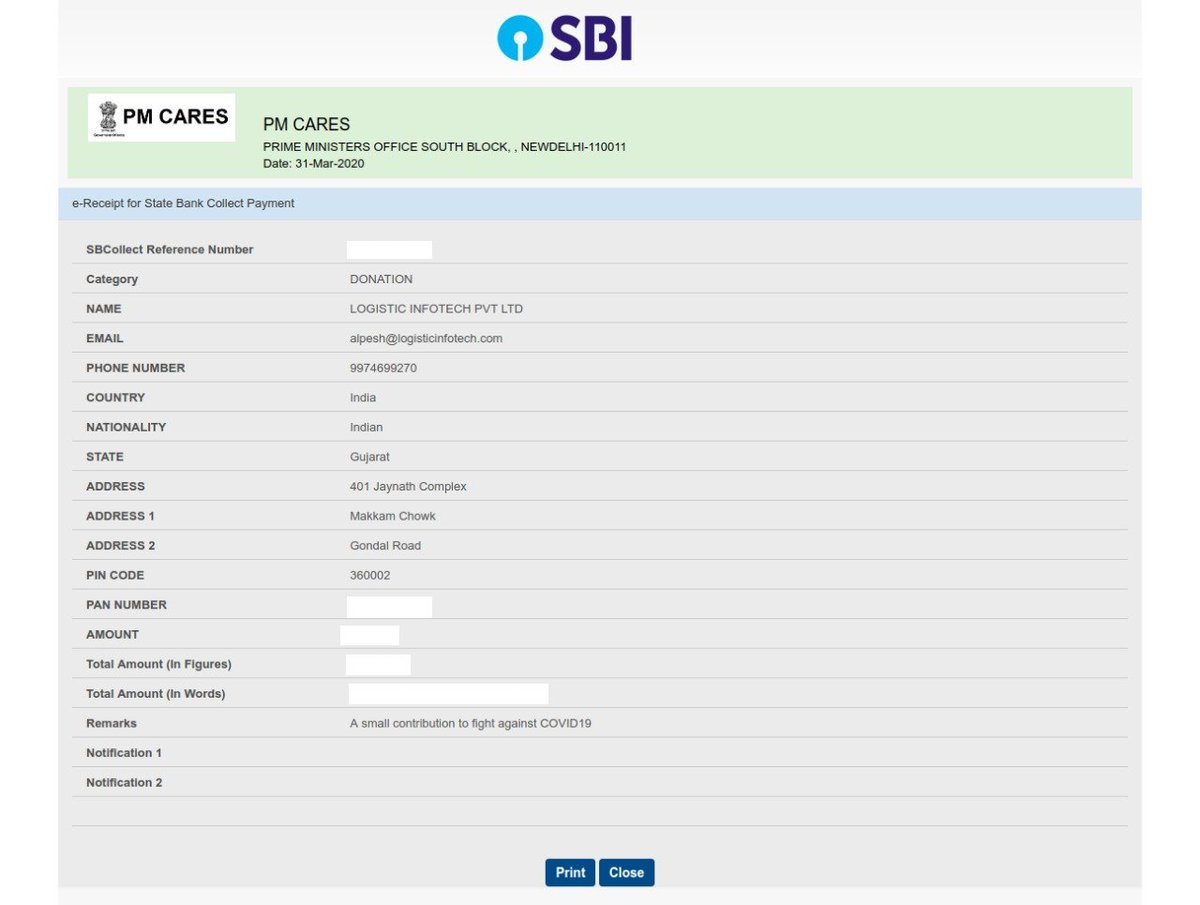Click the Notification 1 label
The height and width of the screenshot is (905, 1200).
point(124,752)
